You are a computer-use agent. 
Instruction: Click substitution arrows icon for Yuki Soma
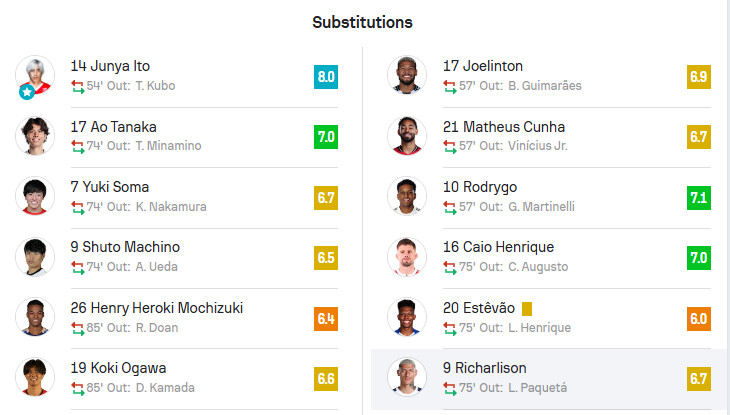(x=77, y=206)
